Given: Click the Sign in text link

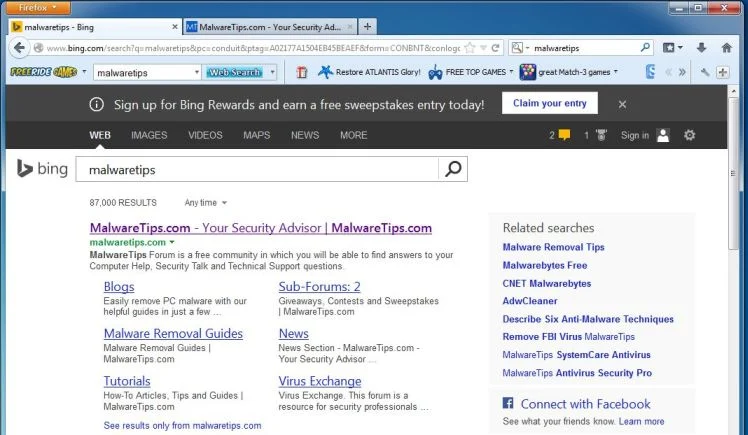Looking at the screenshot, I should (x=634, y=135).
